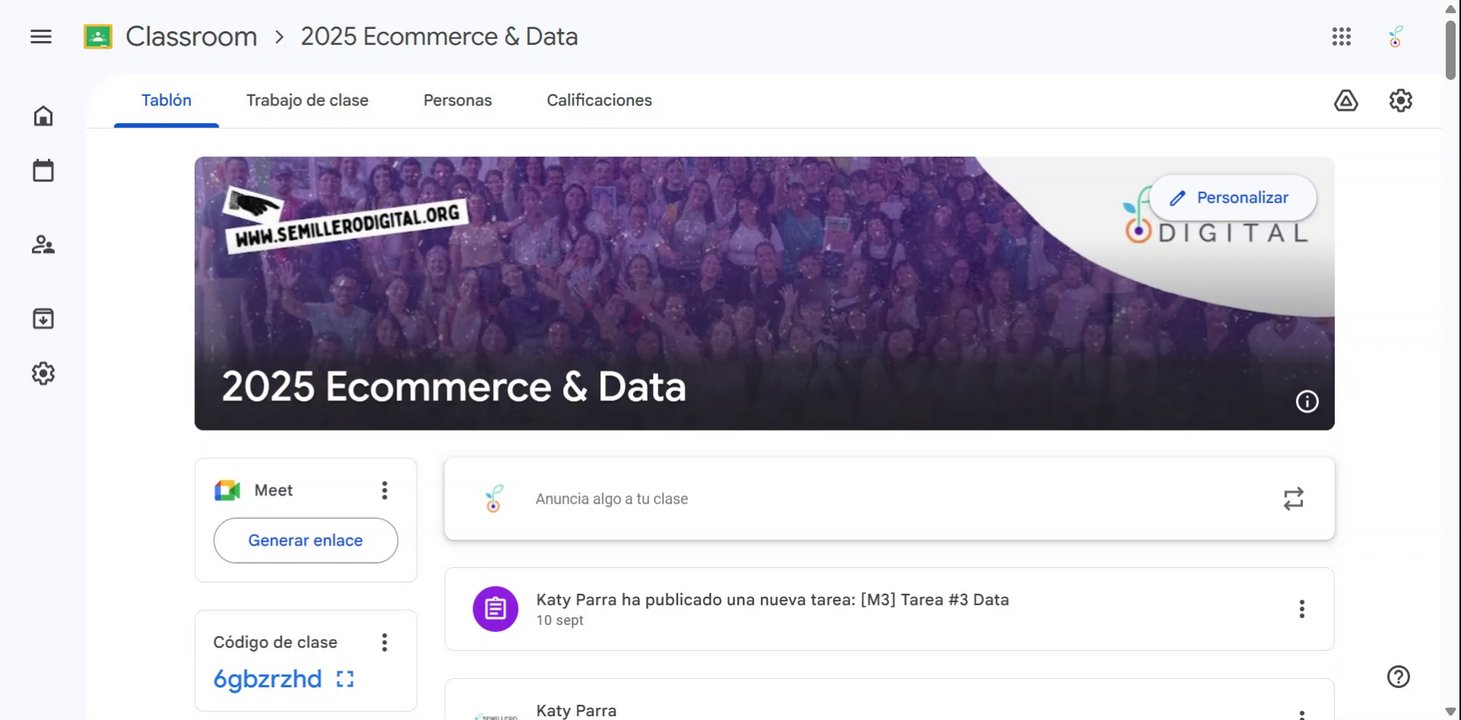This screenshot has height=720, width=1461.
Task: Click the class banner photo
Action: tap(764, 294)
